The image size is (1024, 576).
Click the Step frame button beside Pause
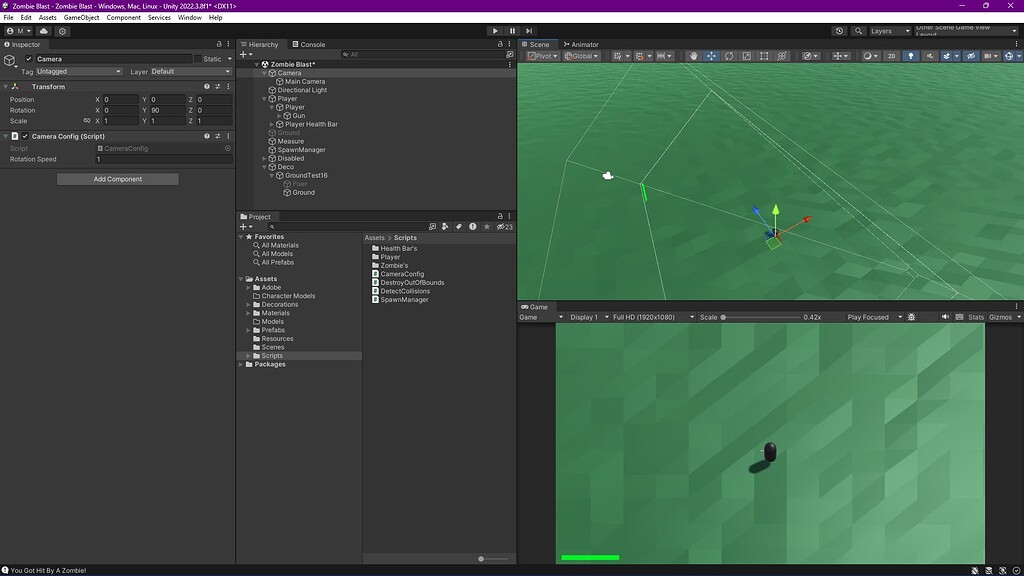(529, 31)
